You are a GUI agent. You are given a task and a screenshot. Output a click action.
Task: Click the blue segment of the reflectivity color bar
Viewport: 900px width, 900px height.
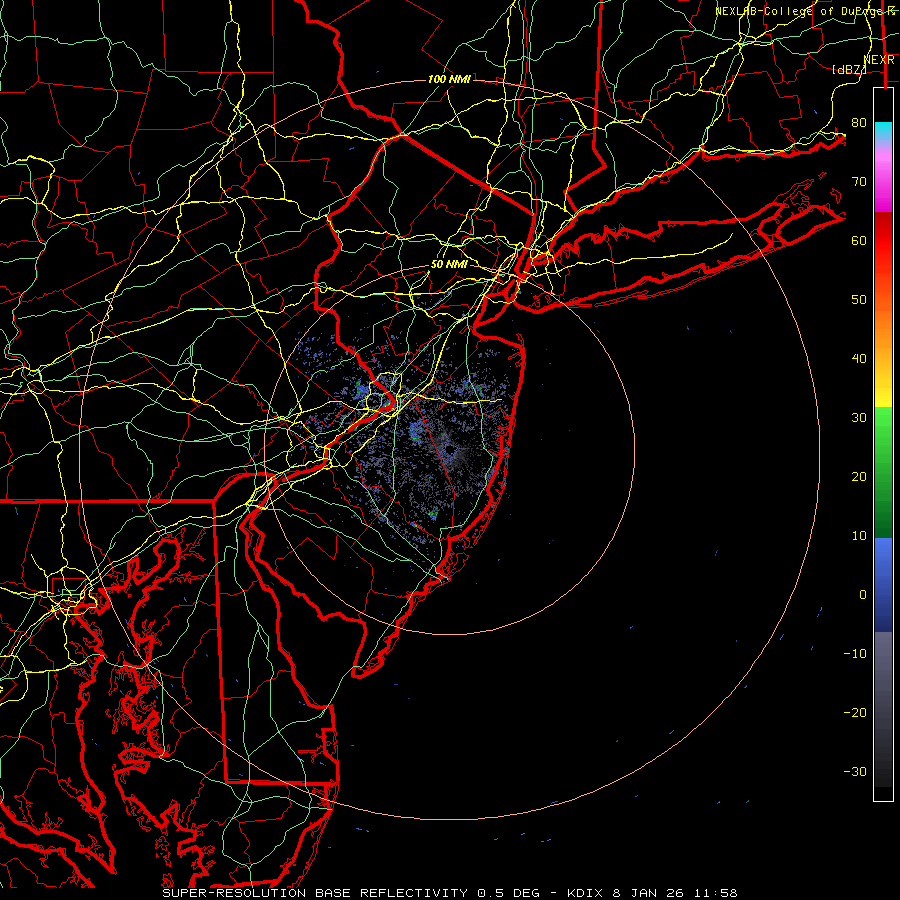[883, 584]
